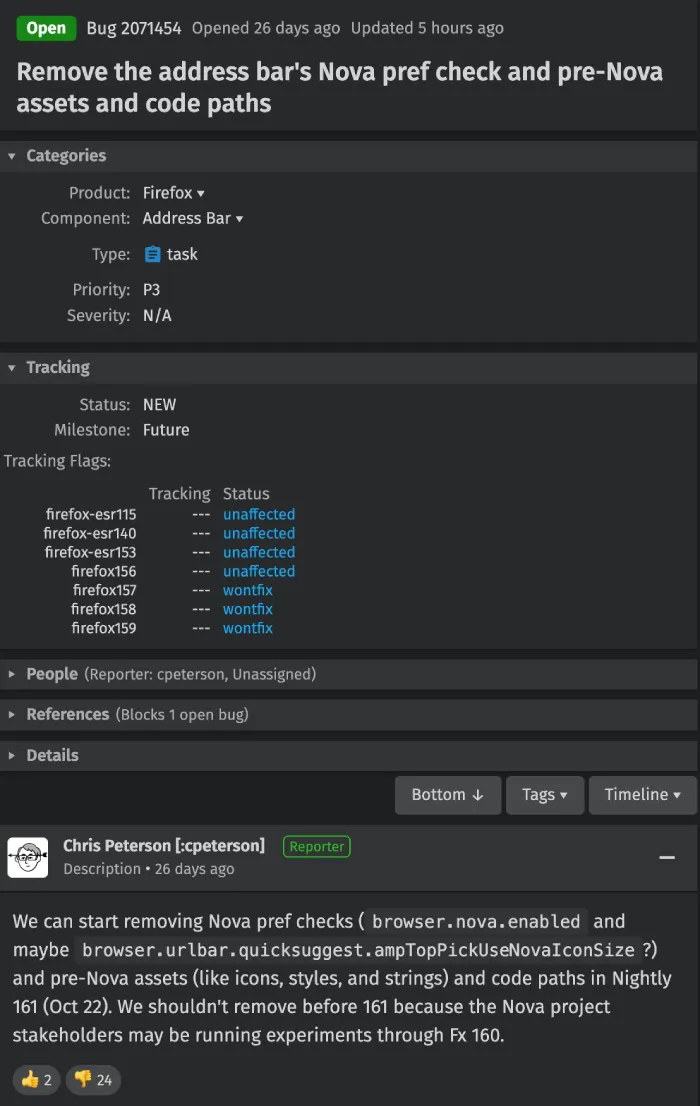
Task: Click wontfix status for firefox157
Action: pyautogui.click(x=248, y=590)
